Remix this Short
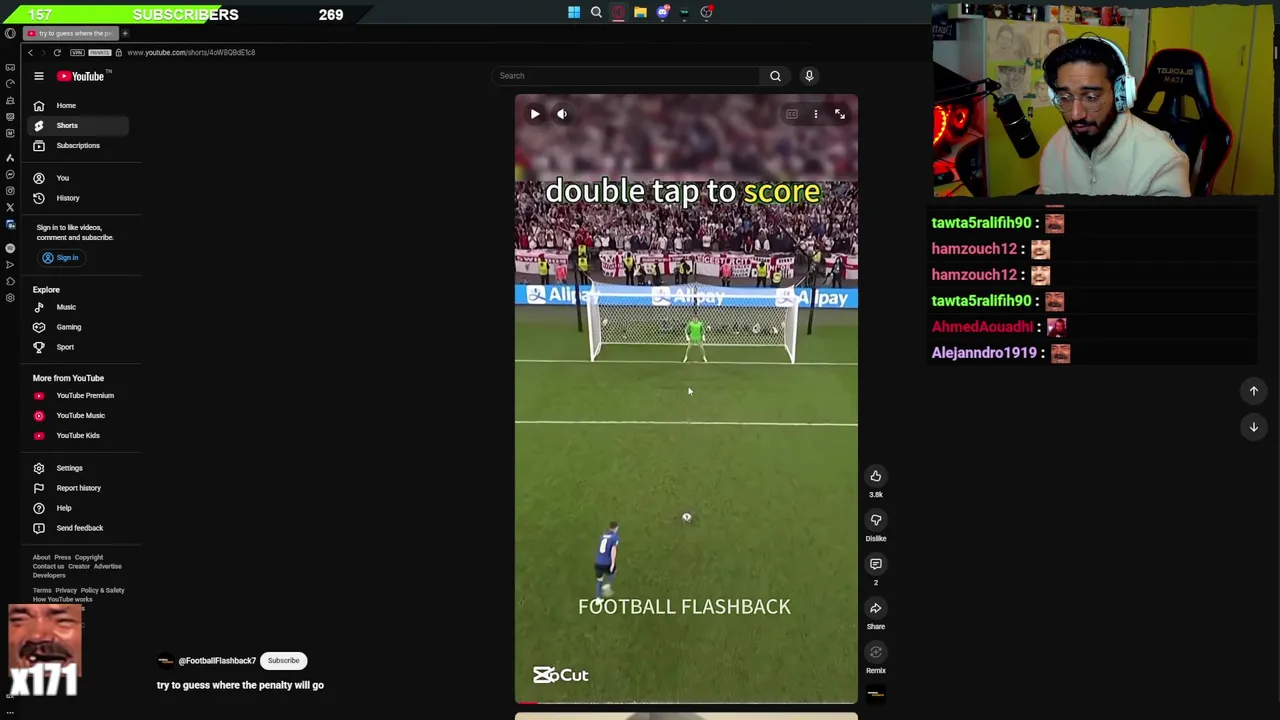 click(x=876, y=652)
